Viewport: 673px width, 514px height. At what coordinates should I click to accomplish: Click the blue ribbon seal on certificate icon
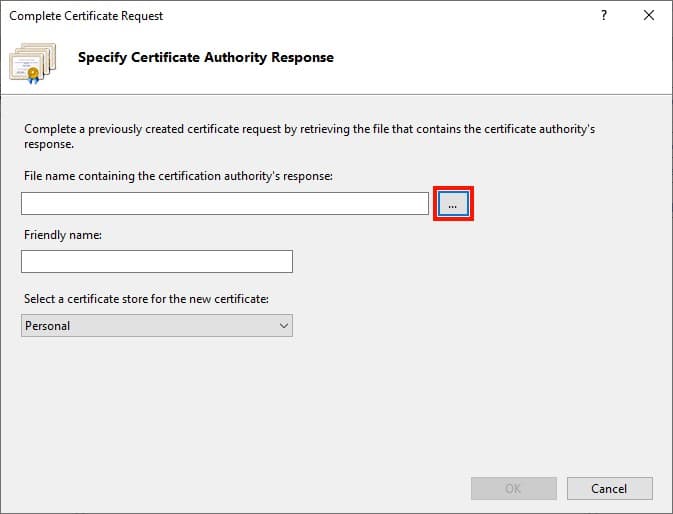coord(33,76)
